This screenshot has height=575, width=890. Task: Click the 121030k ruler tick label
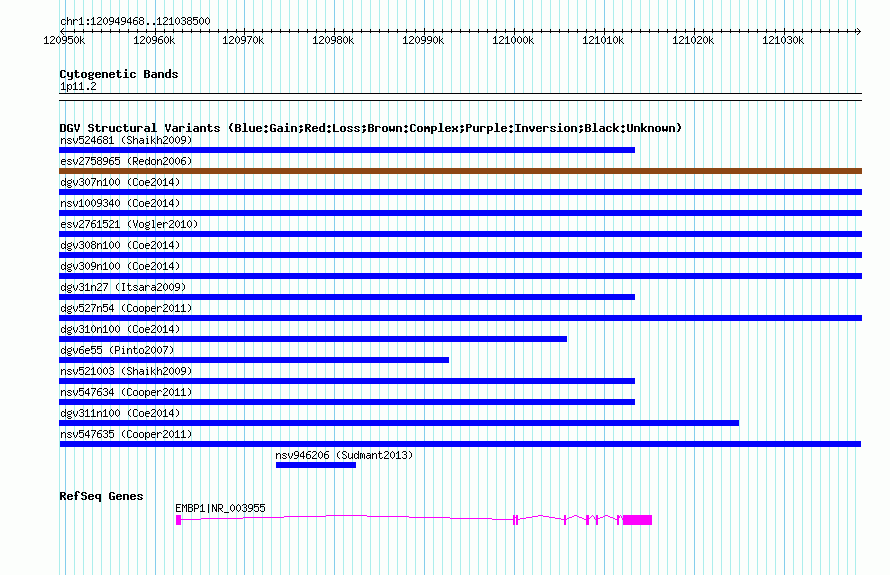tap(783, 40)
